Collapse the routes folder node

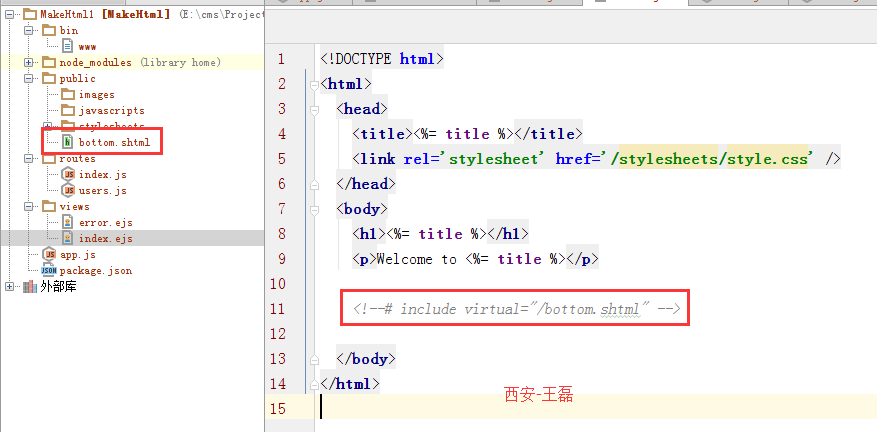click(x=29, y=158)
